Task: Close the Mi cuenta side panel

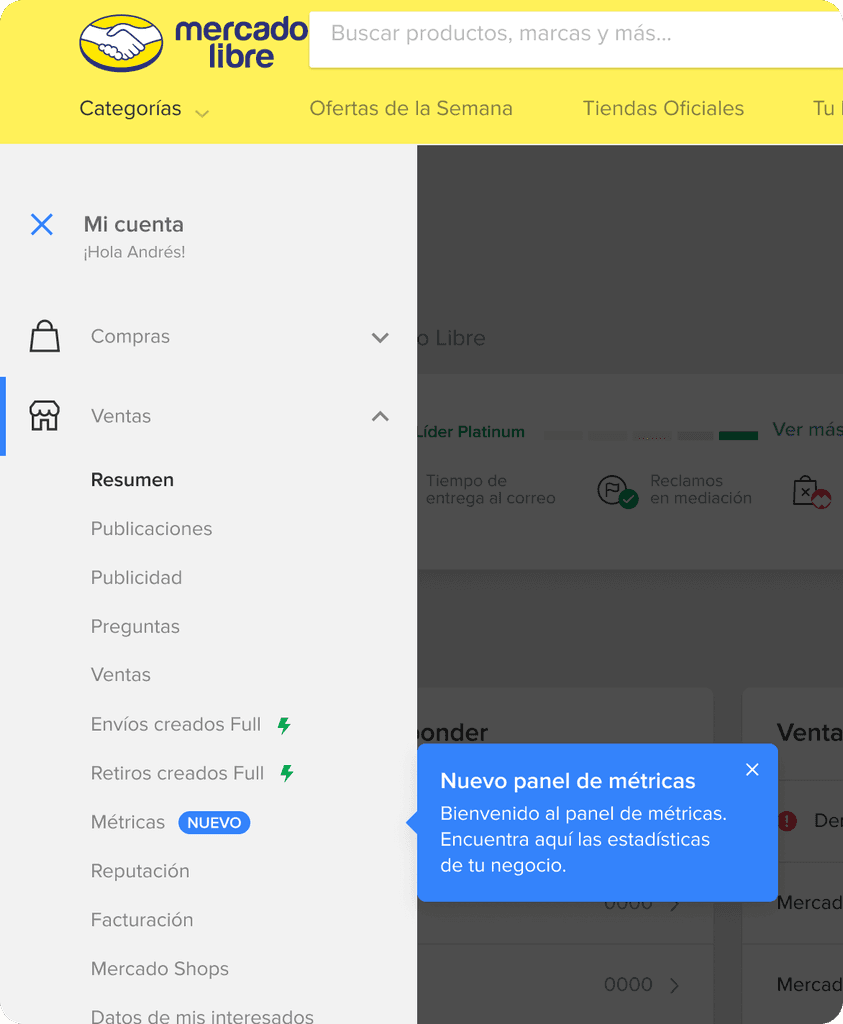Action: coord(42,225)
